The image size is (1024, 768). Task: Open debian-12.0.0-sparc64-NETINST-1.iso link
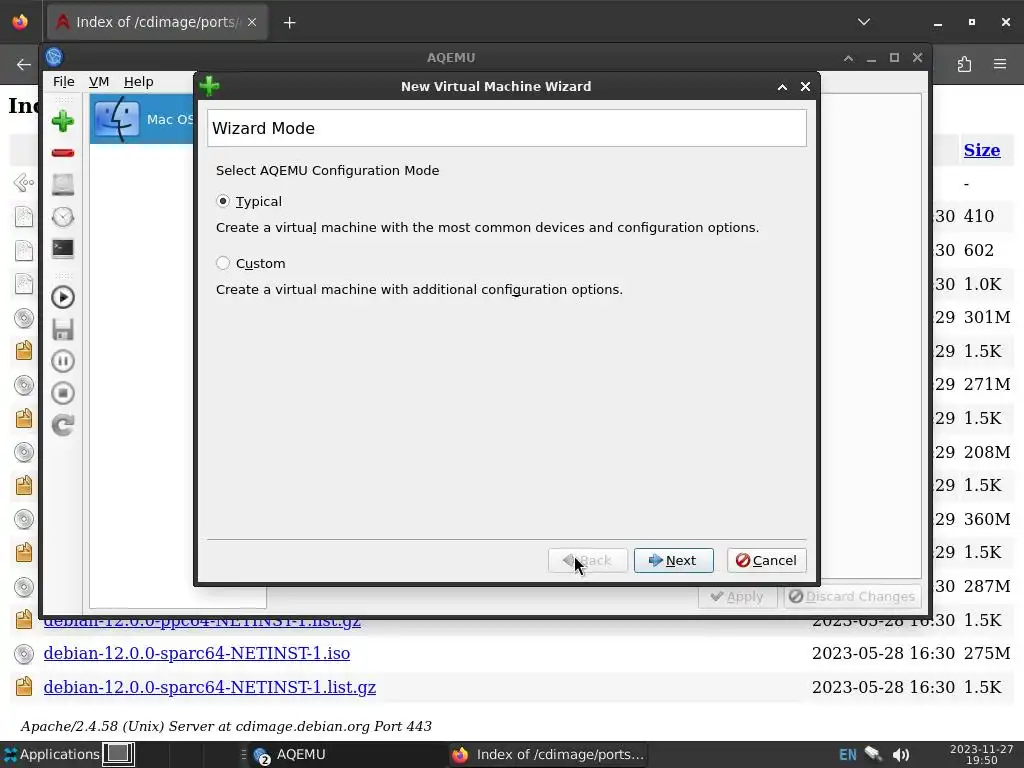click(197, 653)
